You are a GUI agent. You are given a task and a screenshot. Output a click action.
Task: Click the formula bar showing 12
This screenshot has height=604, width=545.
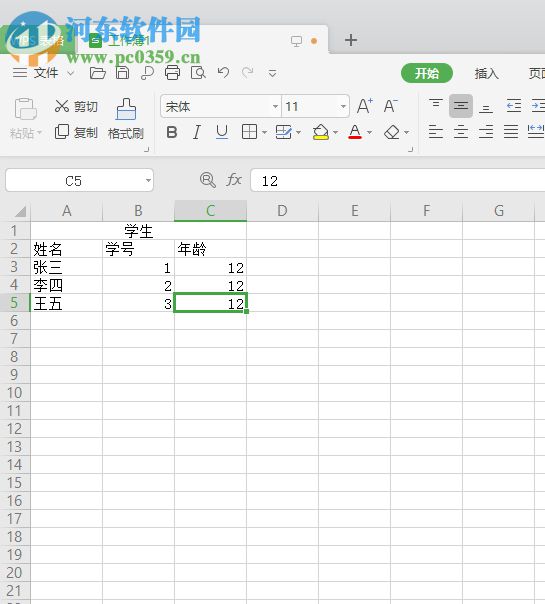coord(397,180)
